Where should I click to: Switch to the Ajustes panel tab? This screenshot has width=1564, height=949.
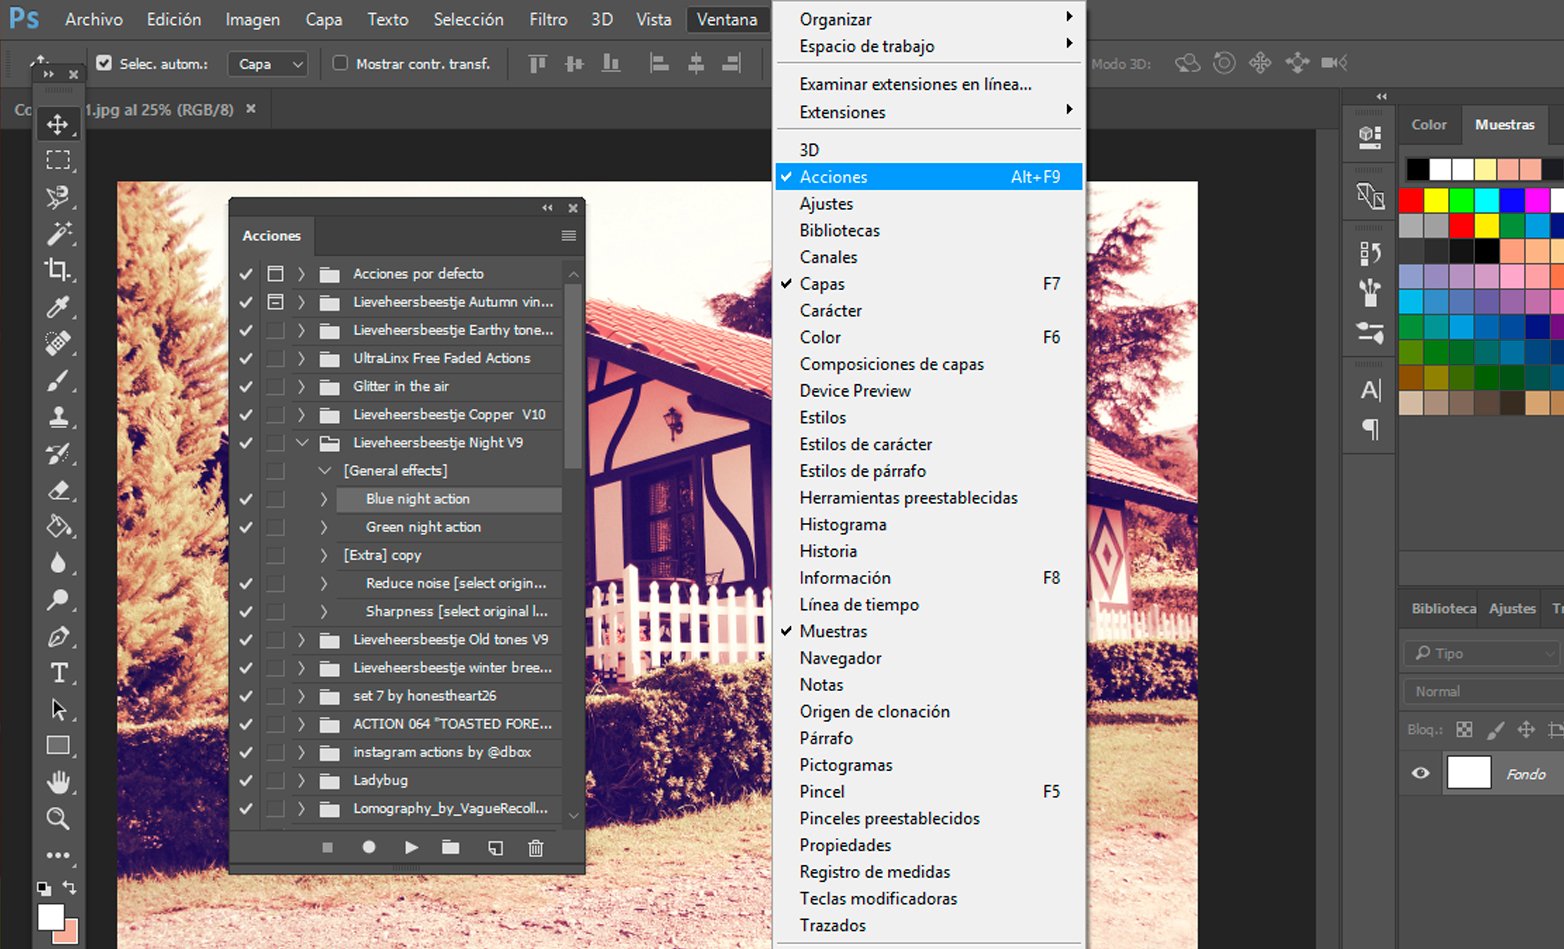tap(1512, 608)
